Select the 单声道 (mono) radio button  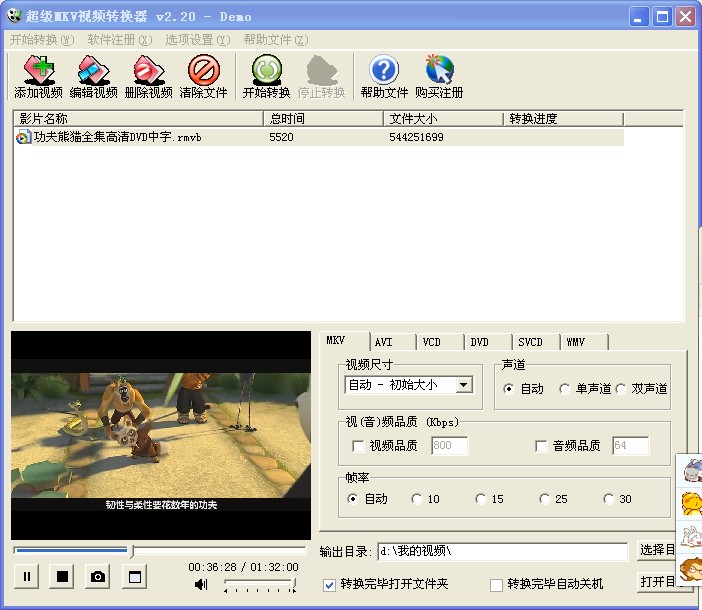(564, 388)
